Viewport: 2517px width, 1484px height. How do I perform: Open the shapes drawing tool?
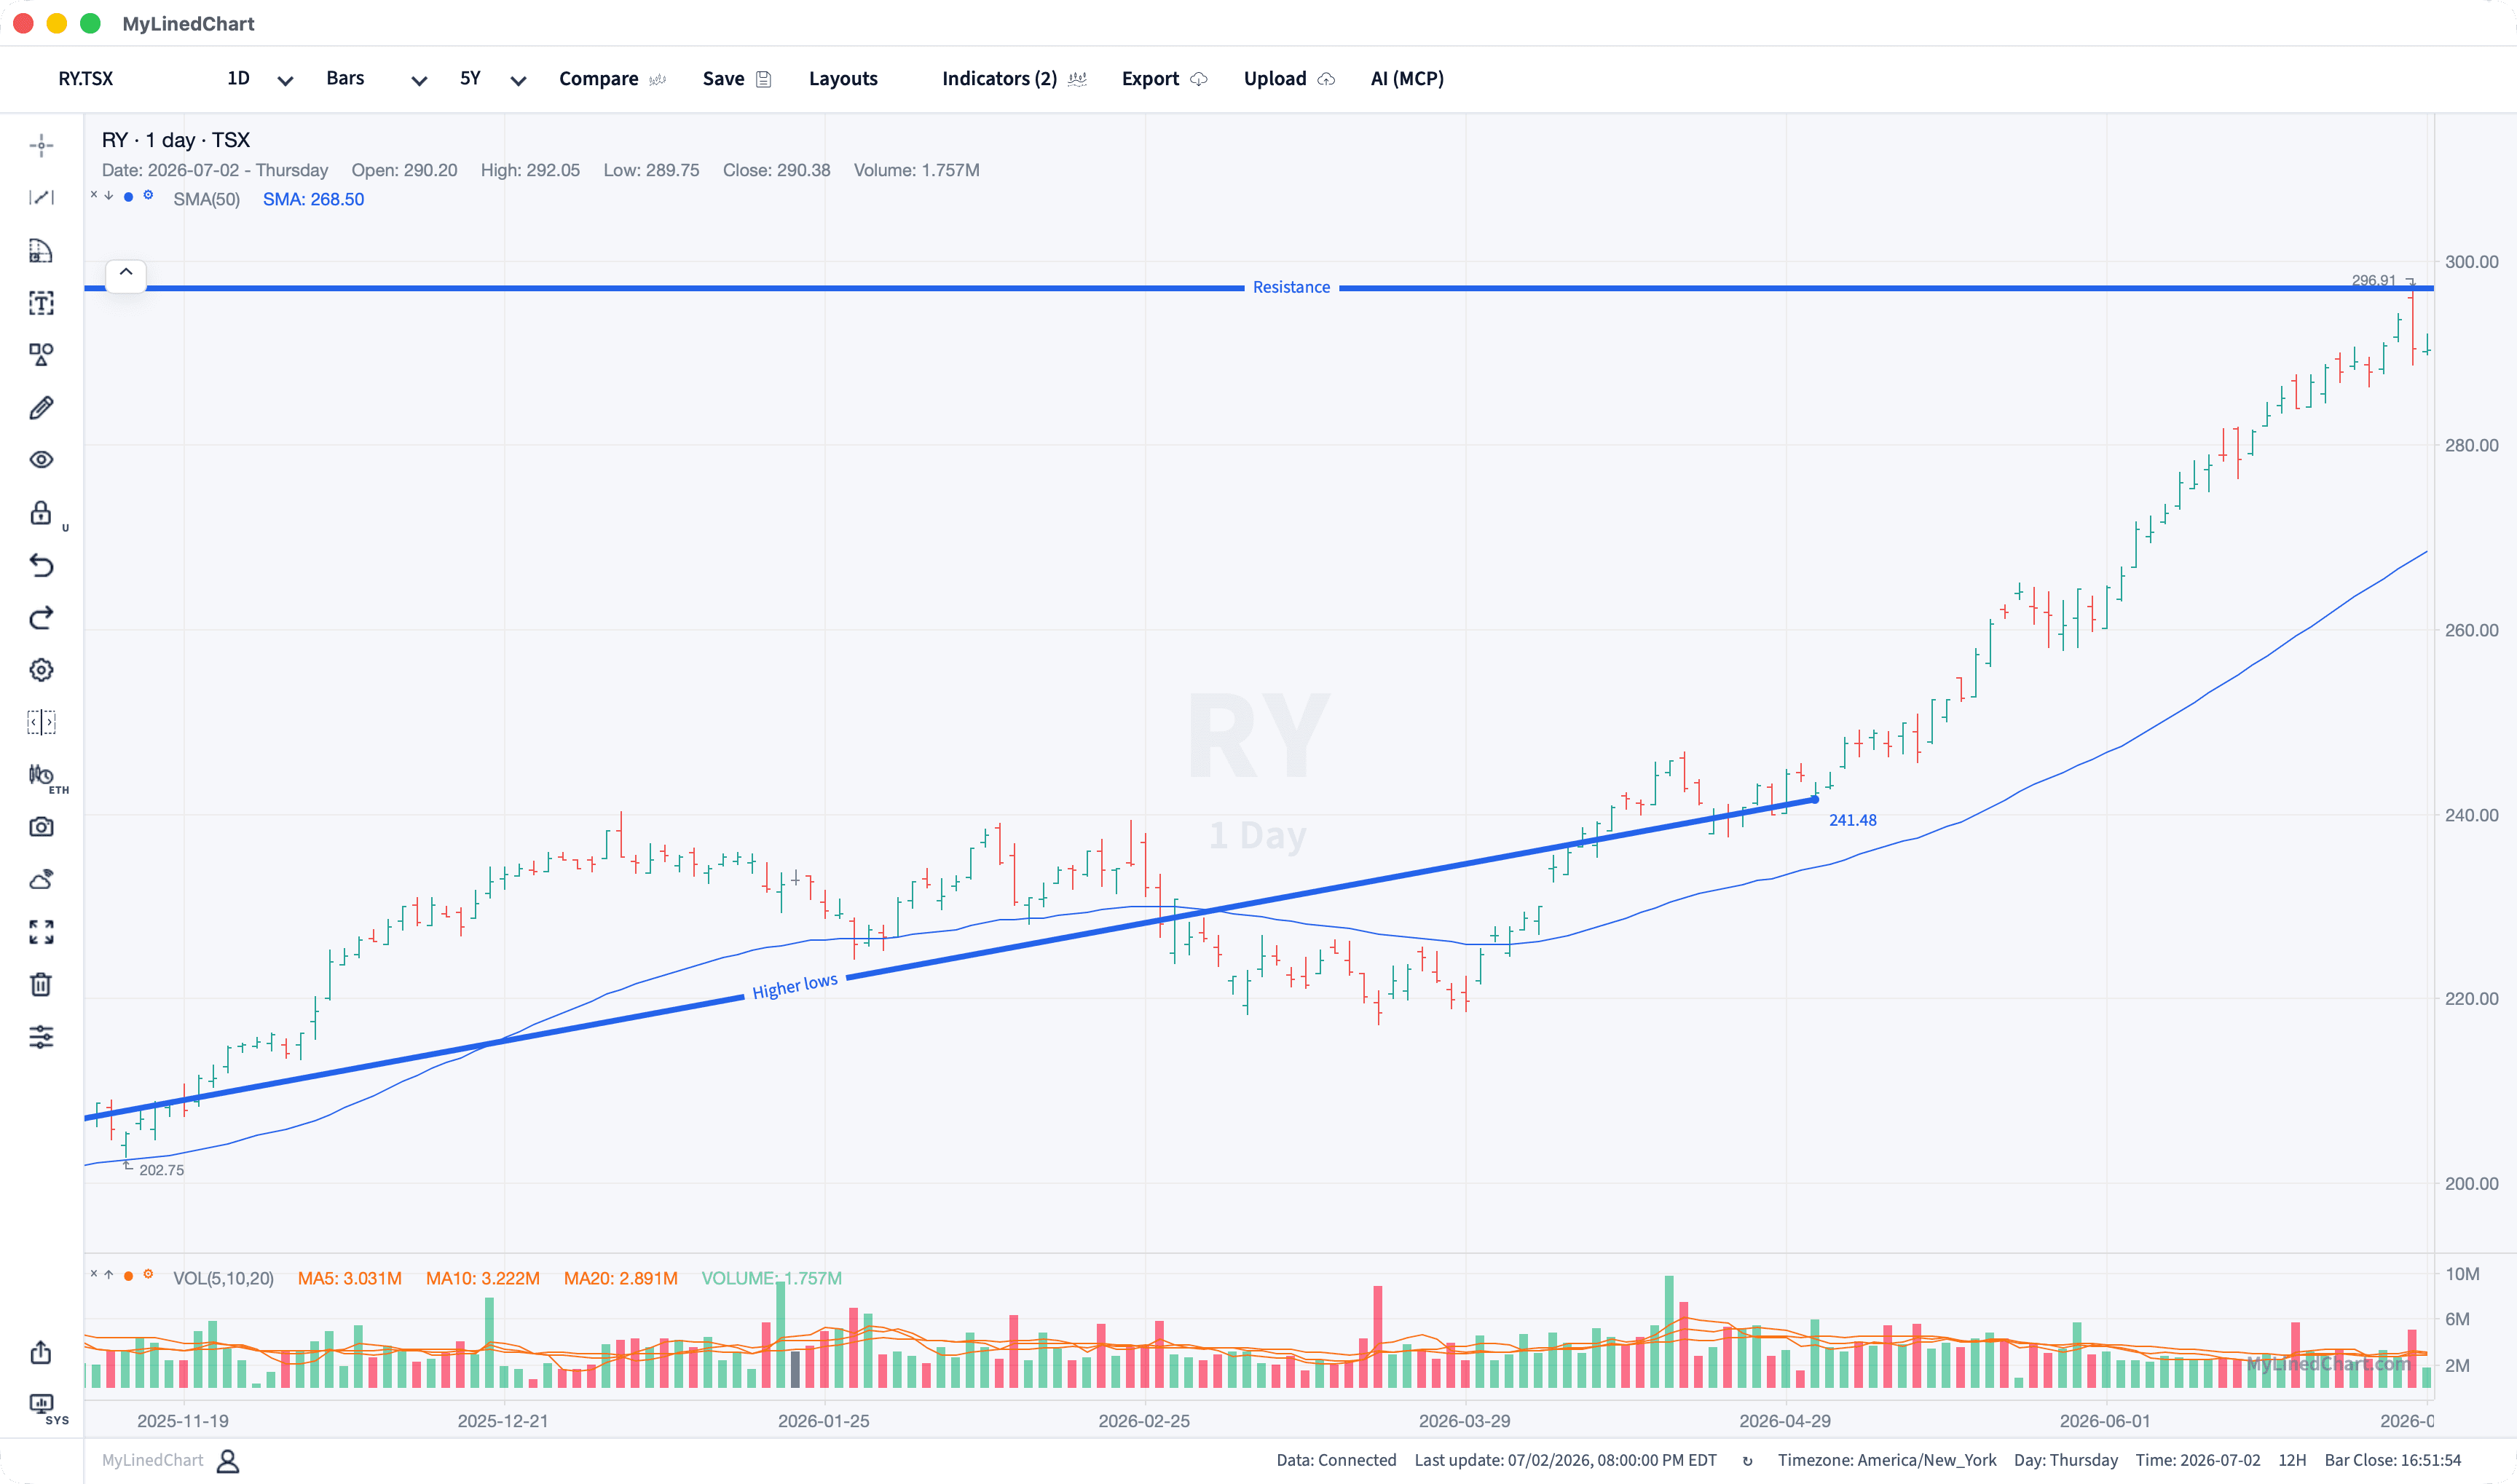[x=41, y=355]
